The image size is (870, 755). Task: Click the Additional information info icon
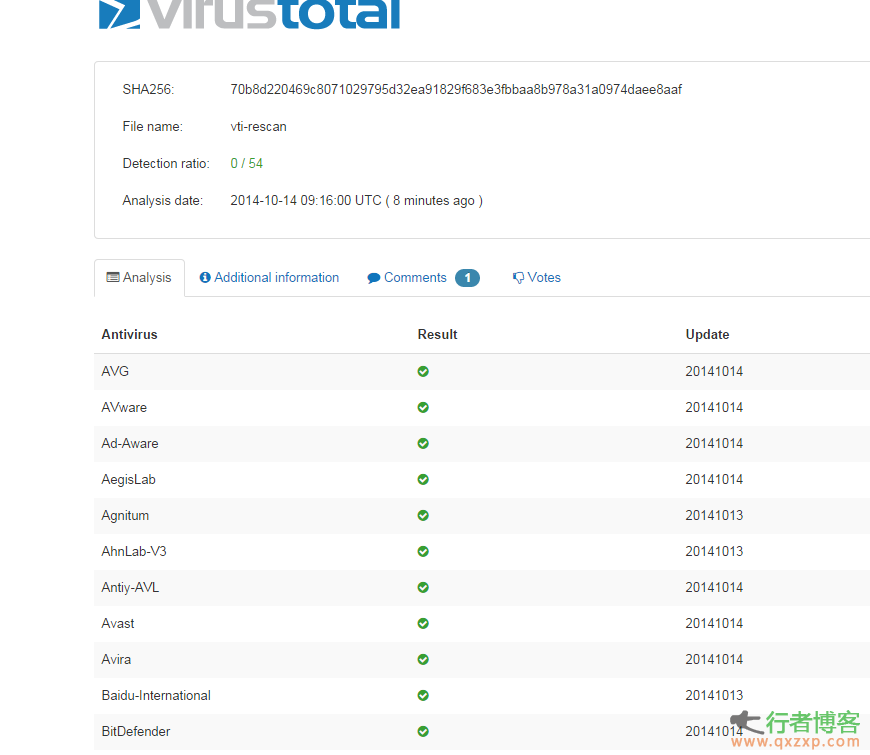(205, 277)
